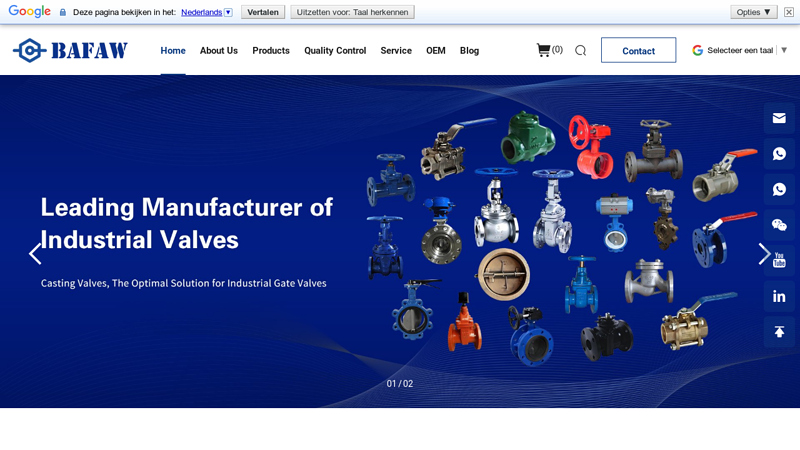The width and height of the screenshot is (800, 450).
Task: Open the shopping cart icon
Action: (x=543, y=50)
